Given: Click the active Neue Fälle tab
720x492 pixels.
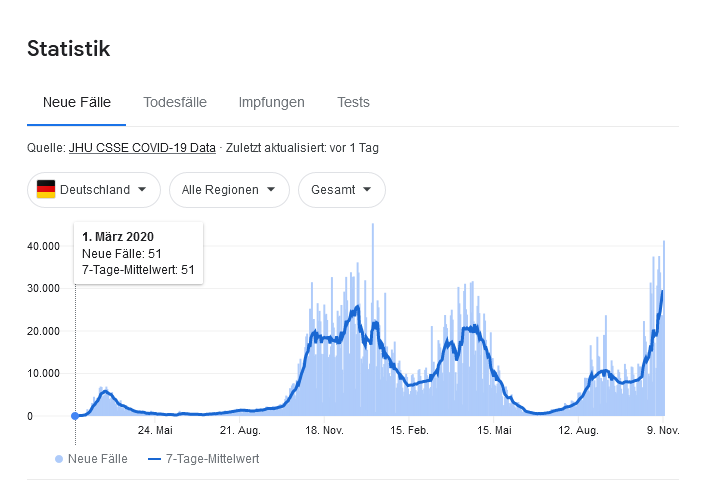Looking at the screenshot, I should [x=77, y=102].
